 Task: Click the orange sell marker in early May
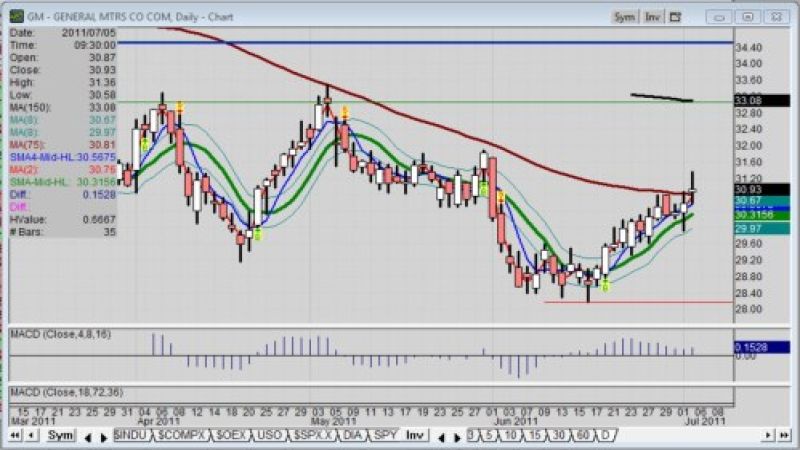coord(344,111)
